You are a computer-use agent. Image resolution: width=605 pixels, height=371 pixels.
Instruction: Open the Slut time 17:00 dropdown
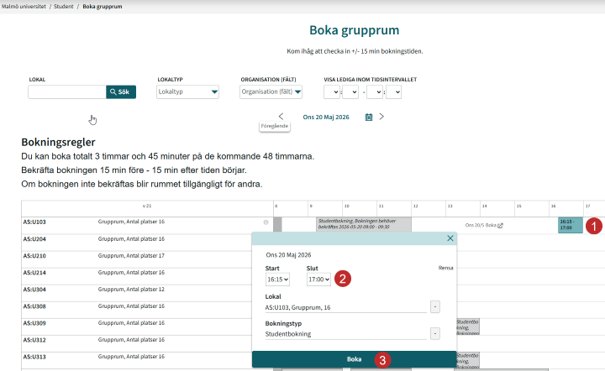319,279
